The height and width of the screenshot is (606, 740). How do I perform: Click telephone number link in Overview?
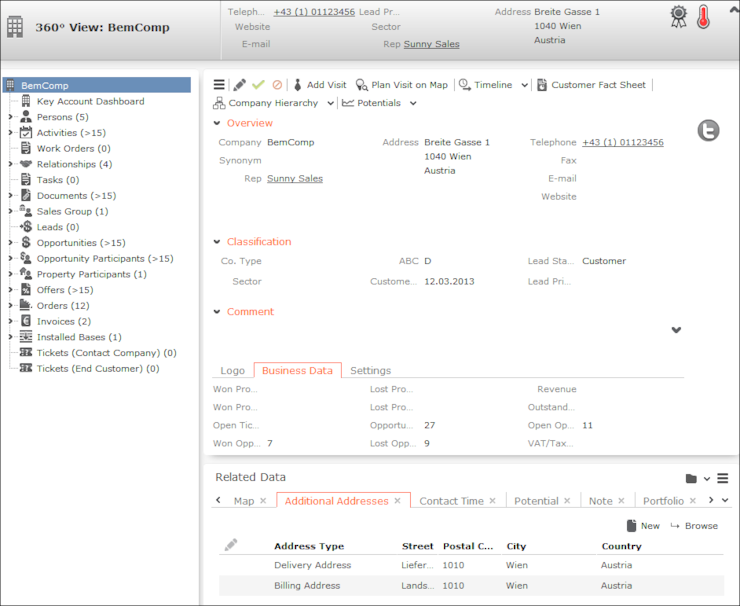[x=623, y=142]
